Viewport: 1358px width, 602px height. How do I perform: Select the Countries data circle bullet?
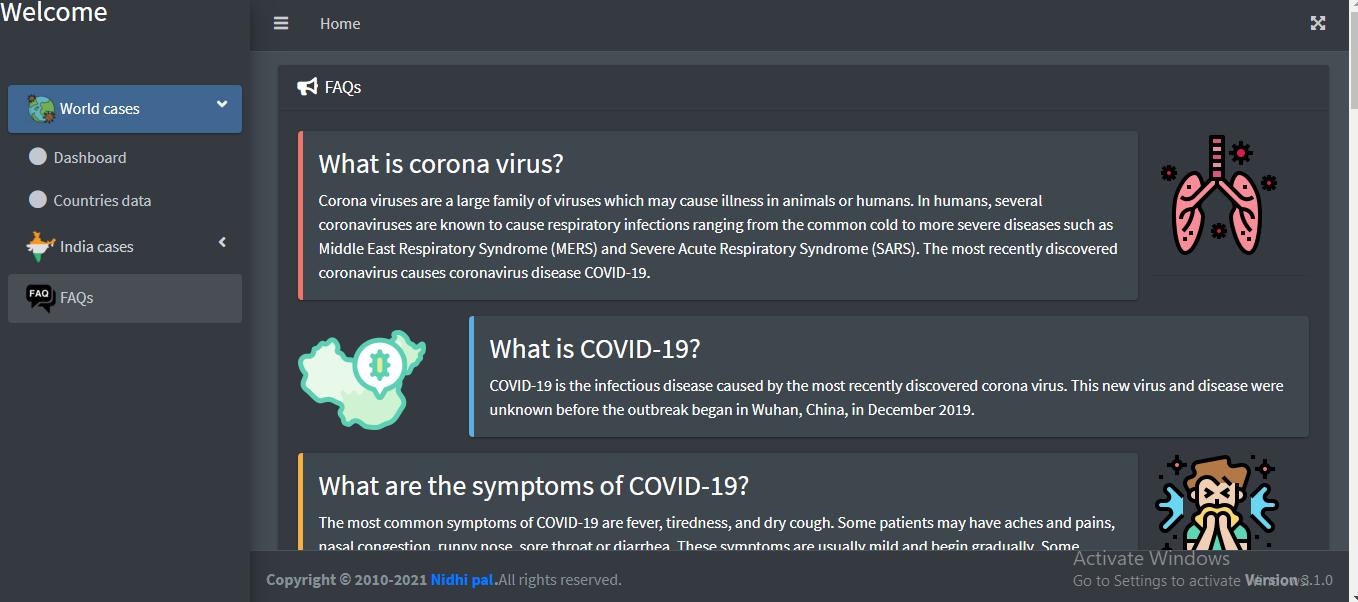tap(38, 200)
